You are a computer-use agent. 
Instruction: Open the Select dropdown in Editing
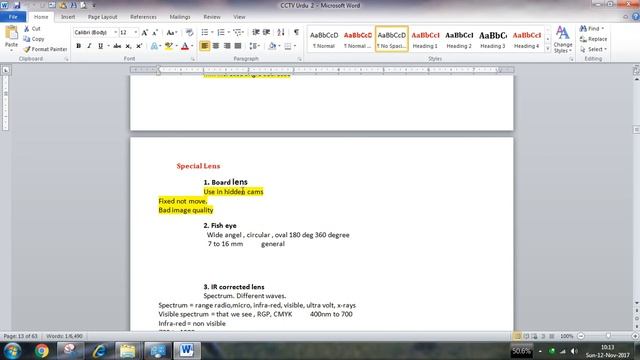coord(593,49)
